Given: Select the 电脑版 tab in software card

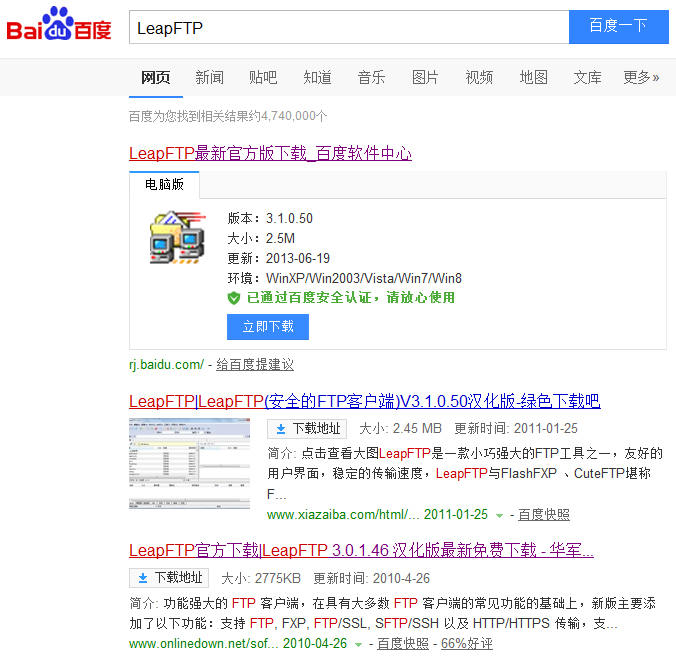Looking at the screenshot, I should [164, 185].
